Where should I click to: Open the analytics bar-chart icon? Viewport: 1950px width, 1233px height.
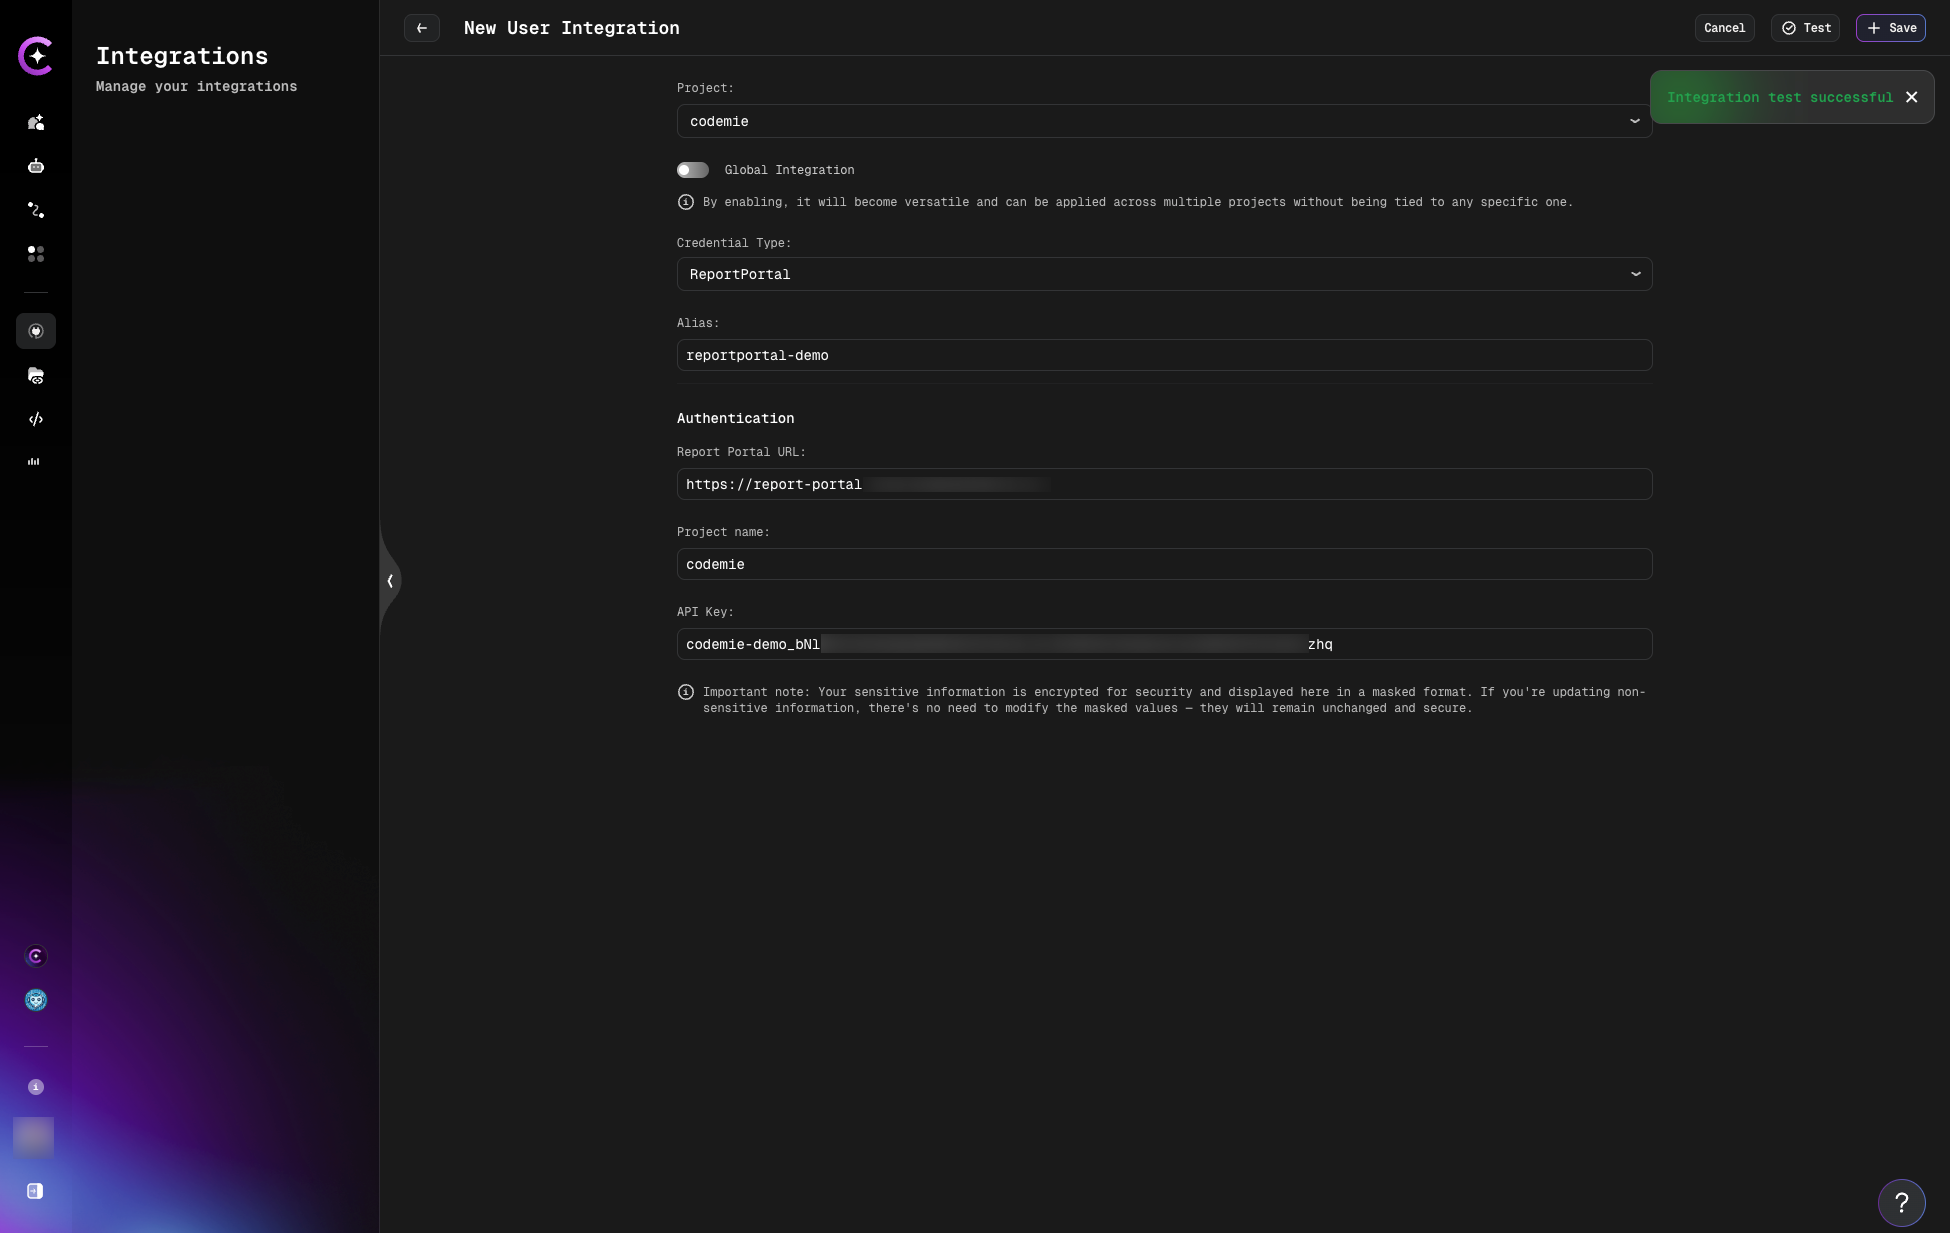[x=34, y=461]
